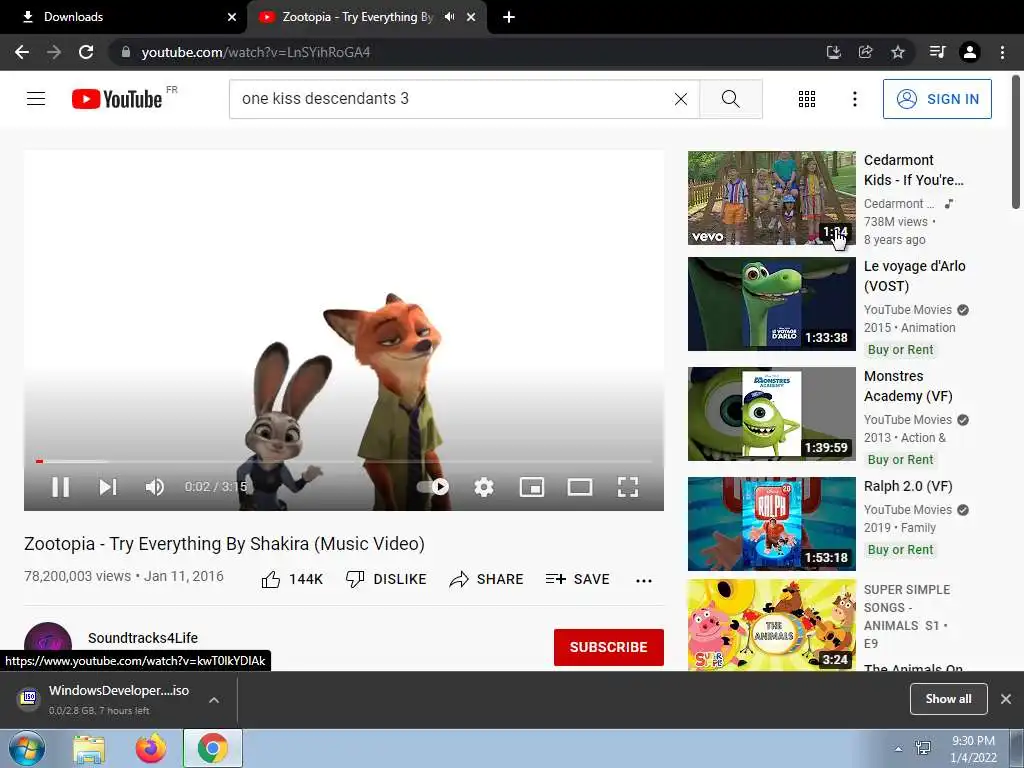This screenshot has width=1024, height=768.
Task: Open Windows Explorer from taskbar
Action: [89, 749]
